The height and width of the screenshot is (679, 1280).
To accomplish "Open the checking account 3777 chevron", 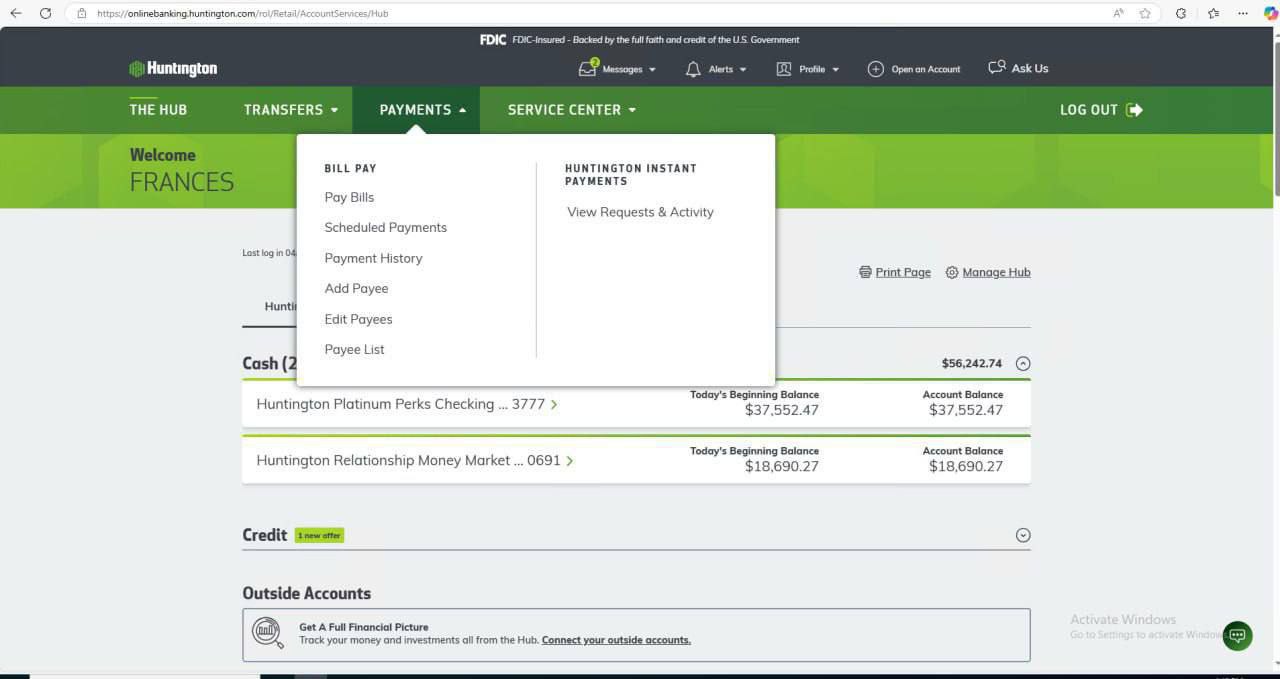I will tap(554, 405).
